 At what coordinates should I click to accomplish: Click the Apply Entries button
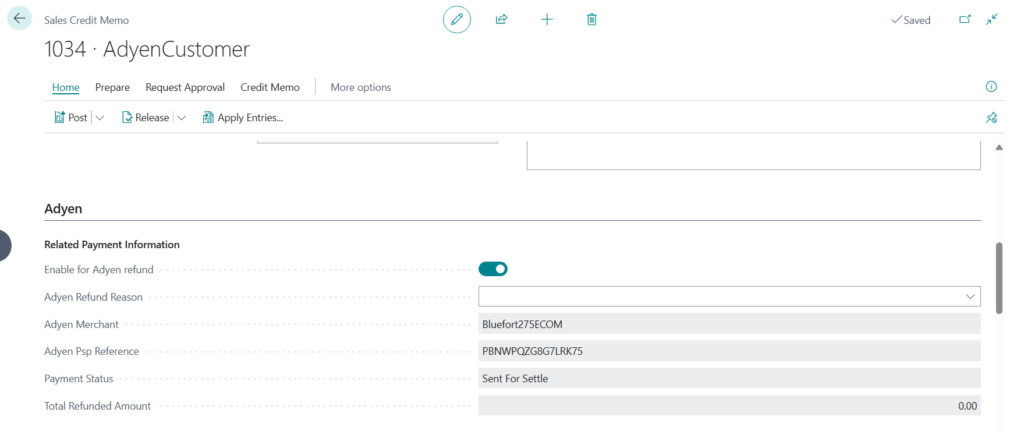(x=243, y=118)
